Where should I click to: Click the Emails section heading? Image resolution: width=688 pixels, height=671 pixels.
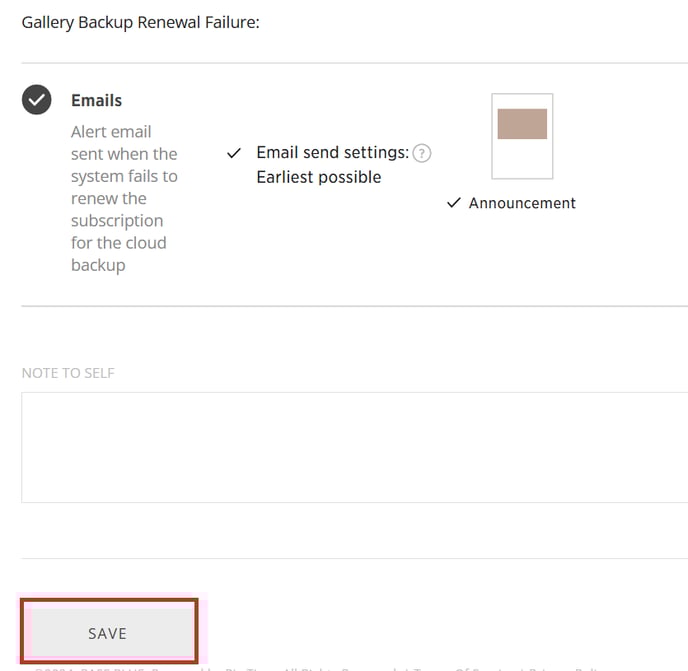tap(97, 100)
